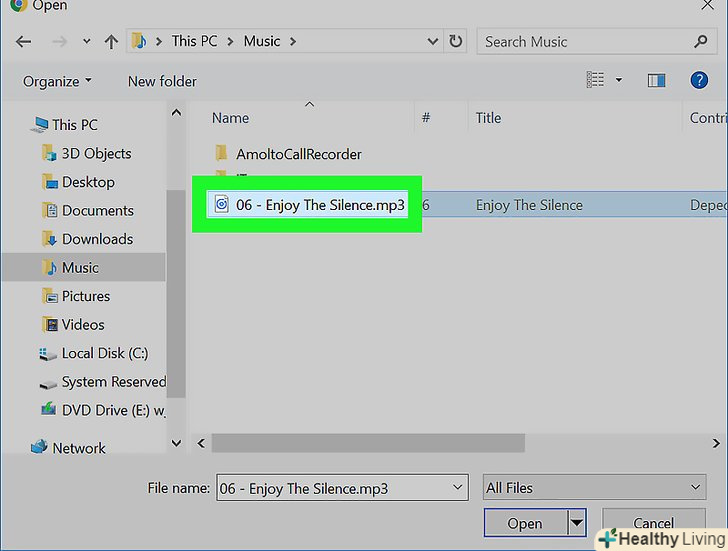
Task: Click the search magnifier icon
Action: [701, 41]
